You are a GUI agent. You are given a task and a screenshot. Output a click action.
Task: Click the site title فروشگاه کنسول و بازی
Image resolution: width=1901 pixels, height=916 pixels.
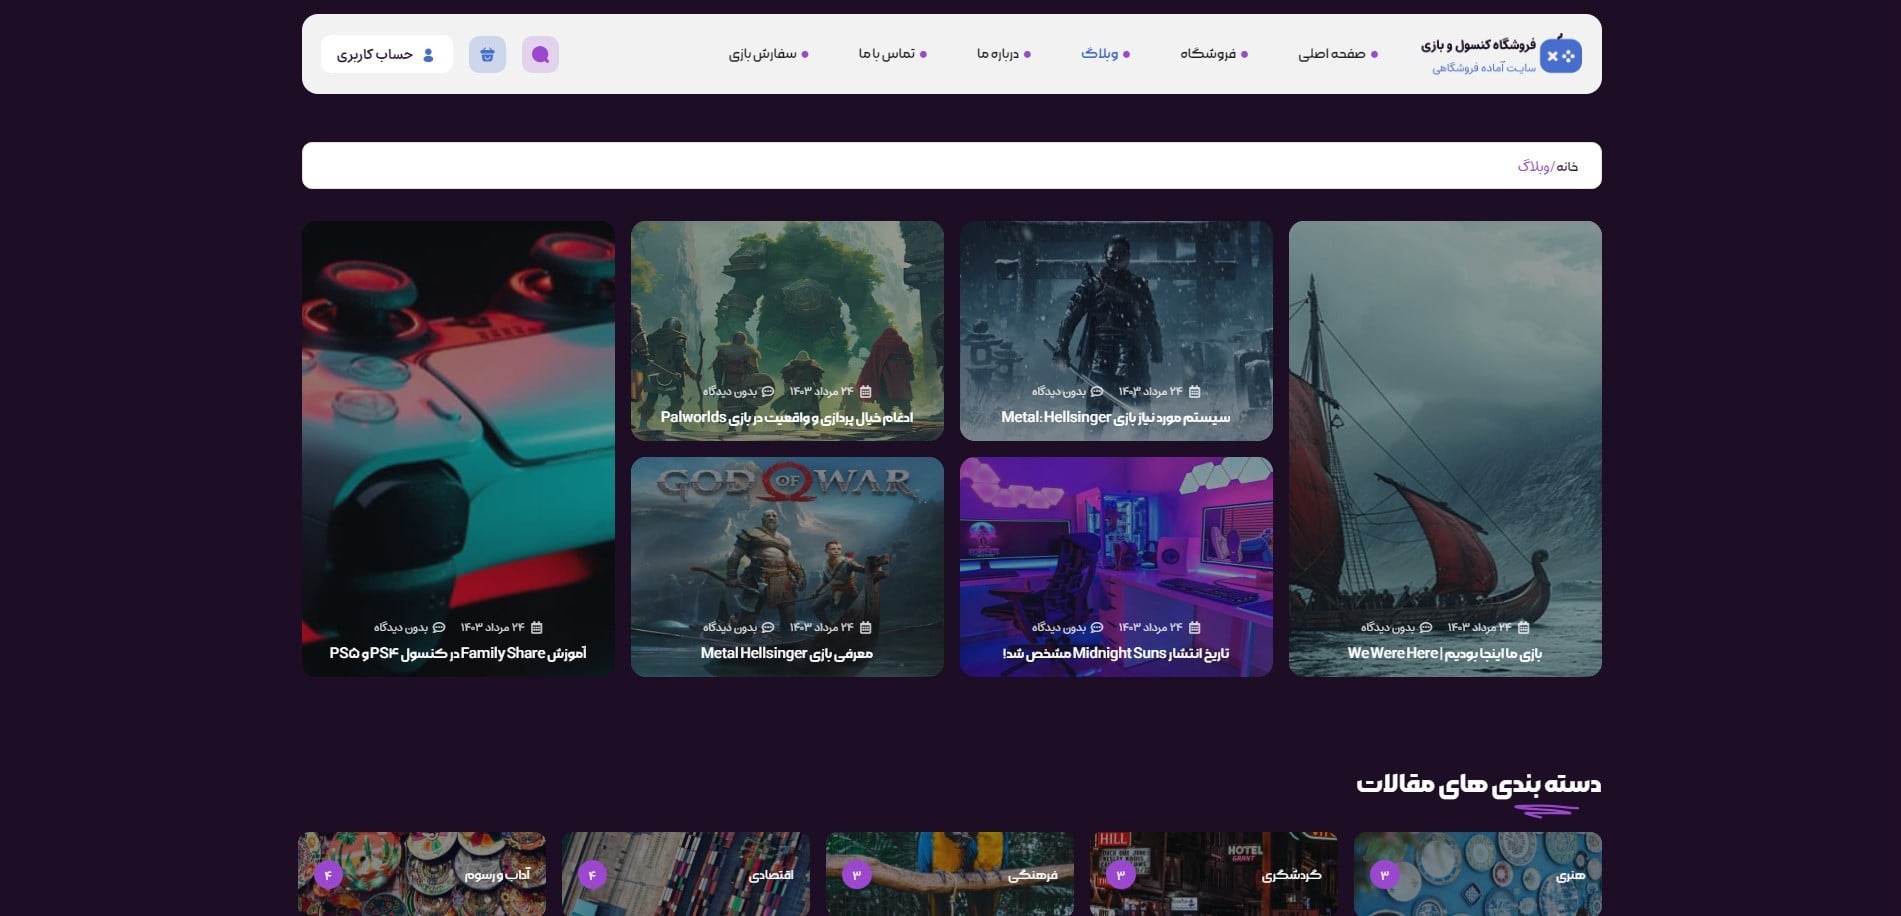(1478, 45)
